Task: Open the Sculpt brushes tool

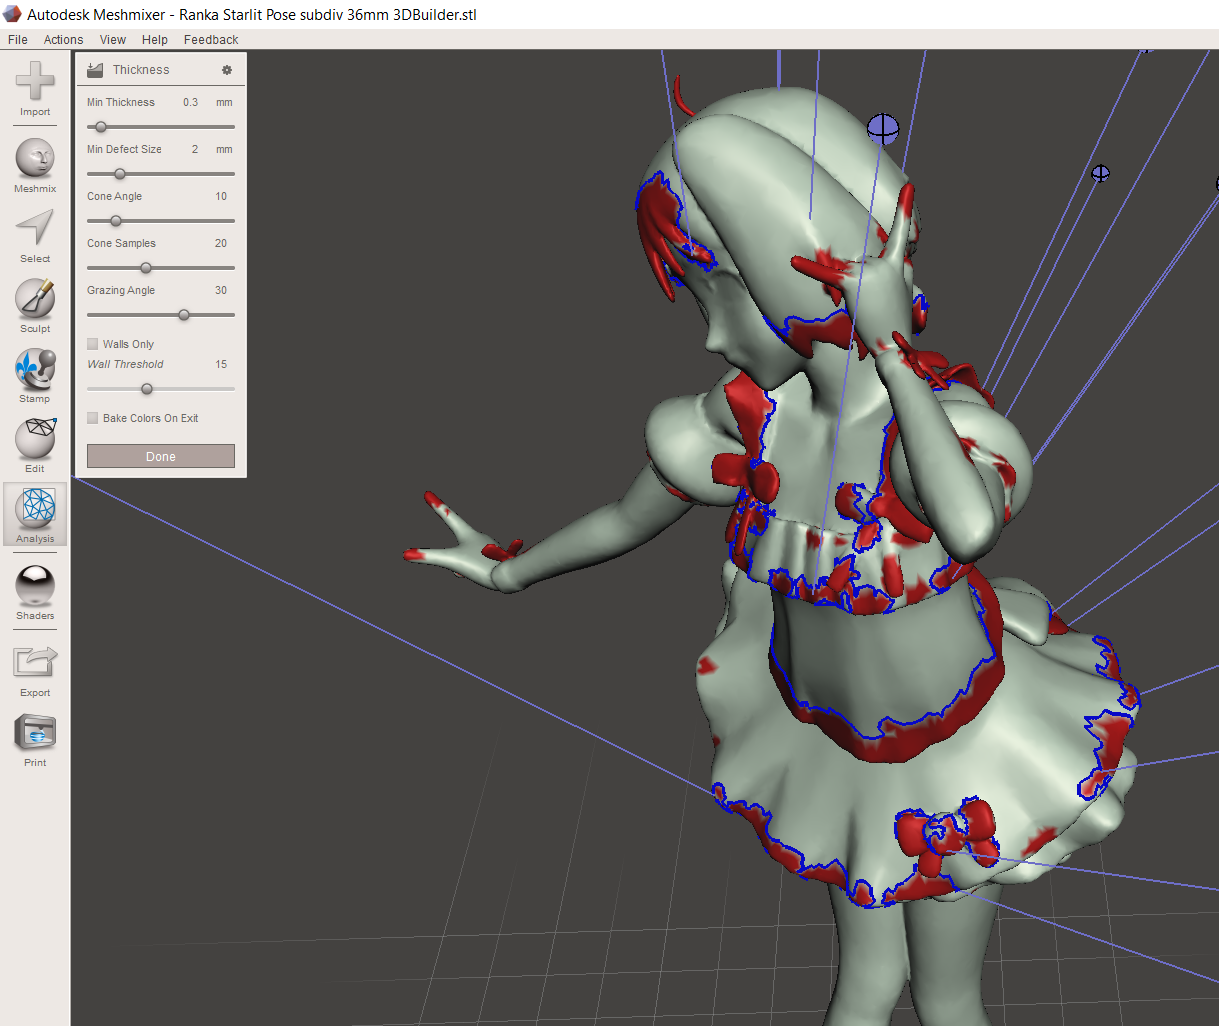Action: 35,306
